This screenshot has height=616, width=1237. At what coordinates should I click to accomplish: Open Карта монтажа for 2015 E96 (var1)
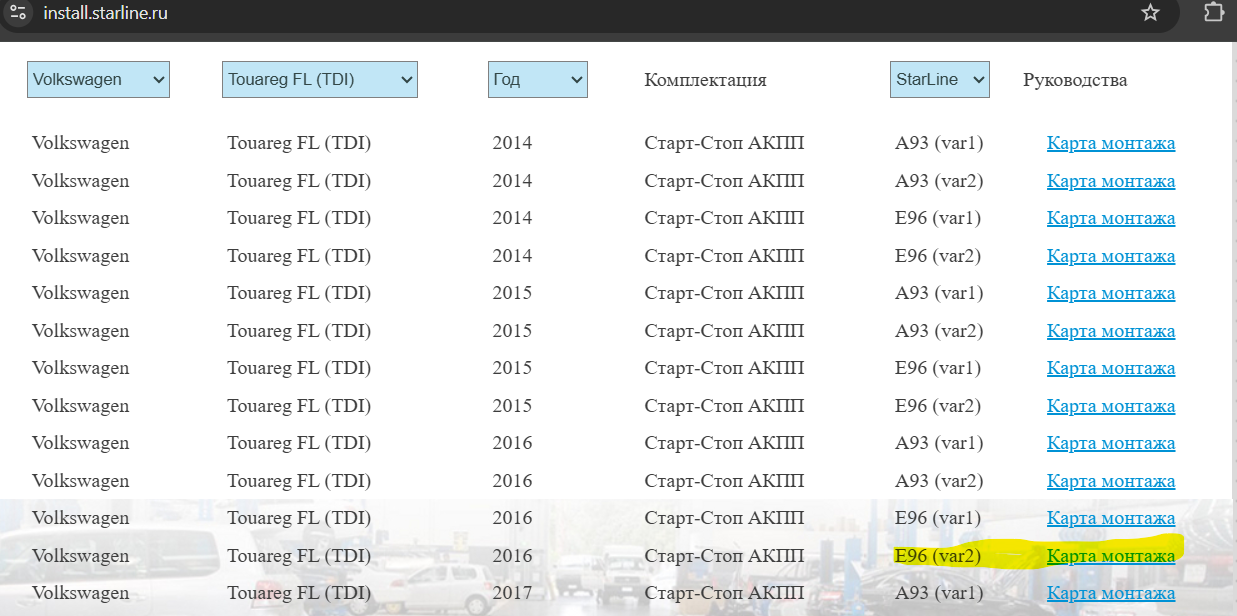click(x=1110, y=368)
